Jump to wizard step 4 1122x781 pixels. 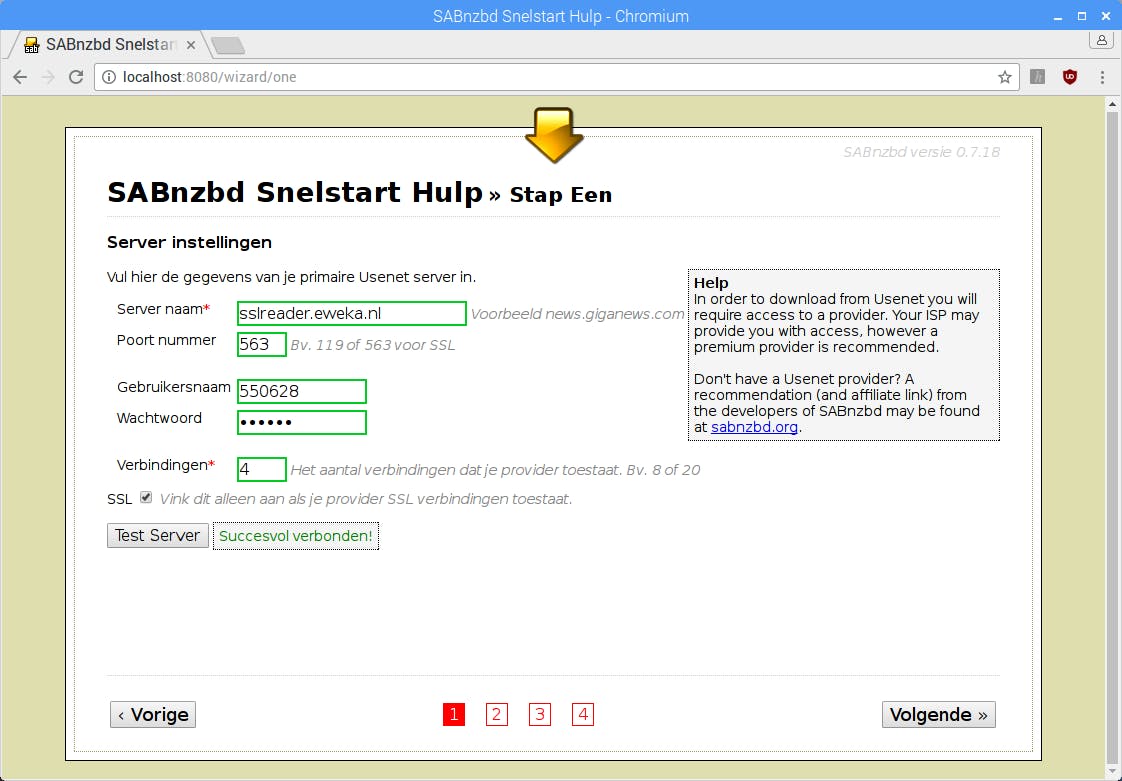pos(582,714)
